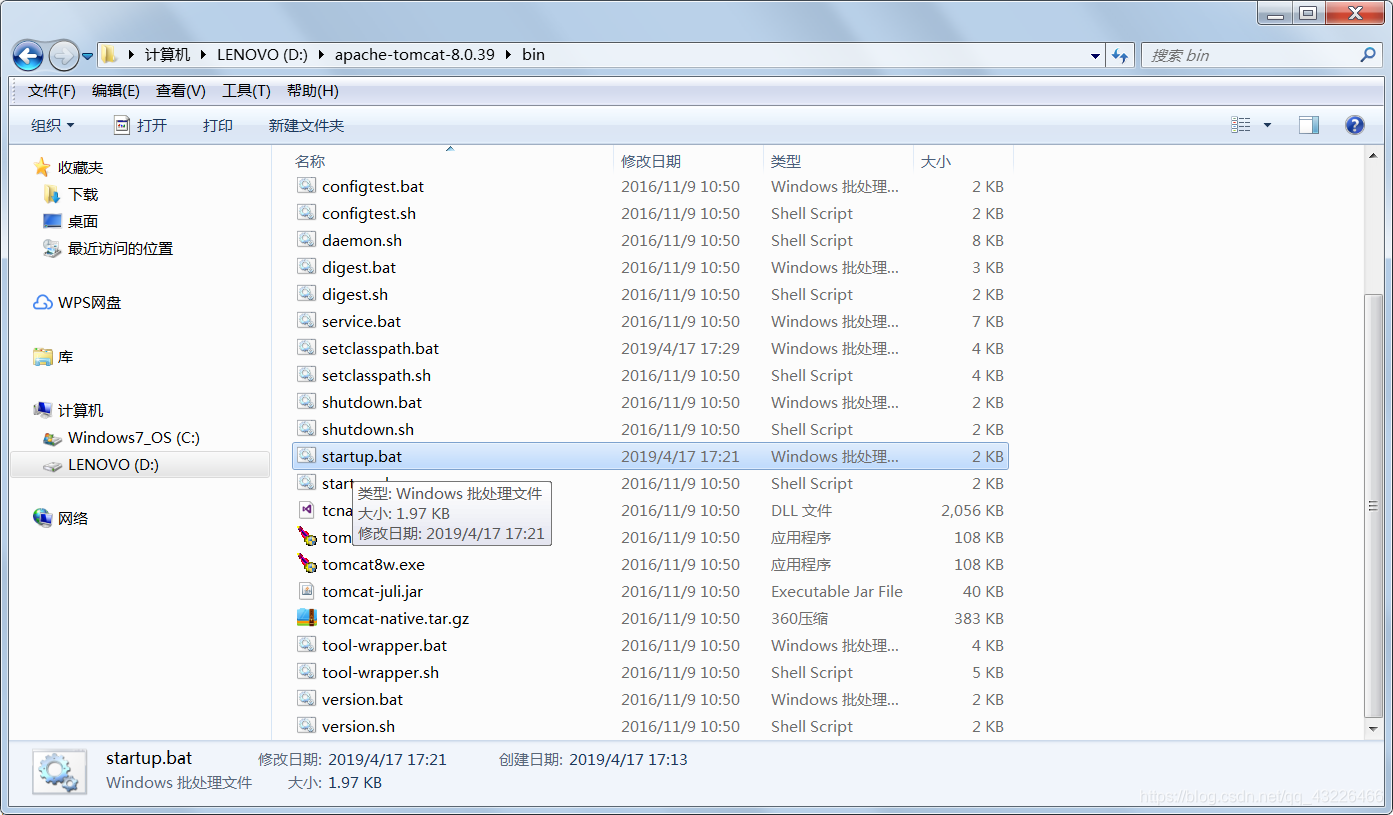1393x815 pixels.
Task: Sort by 类型 column header
Action: (786, 161)
